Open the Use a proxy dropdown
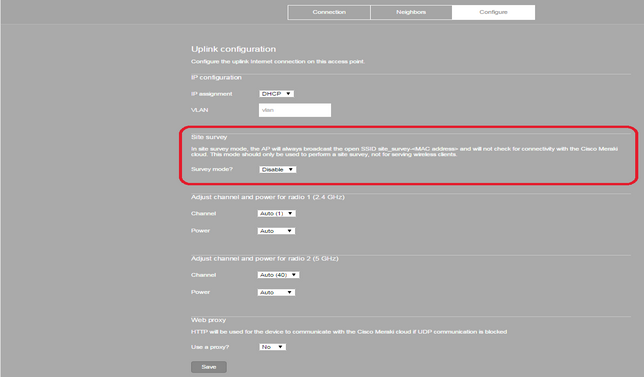Screen dimensions: 644x377 point(272,347)
